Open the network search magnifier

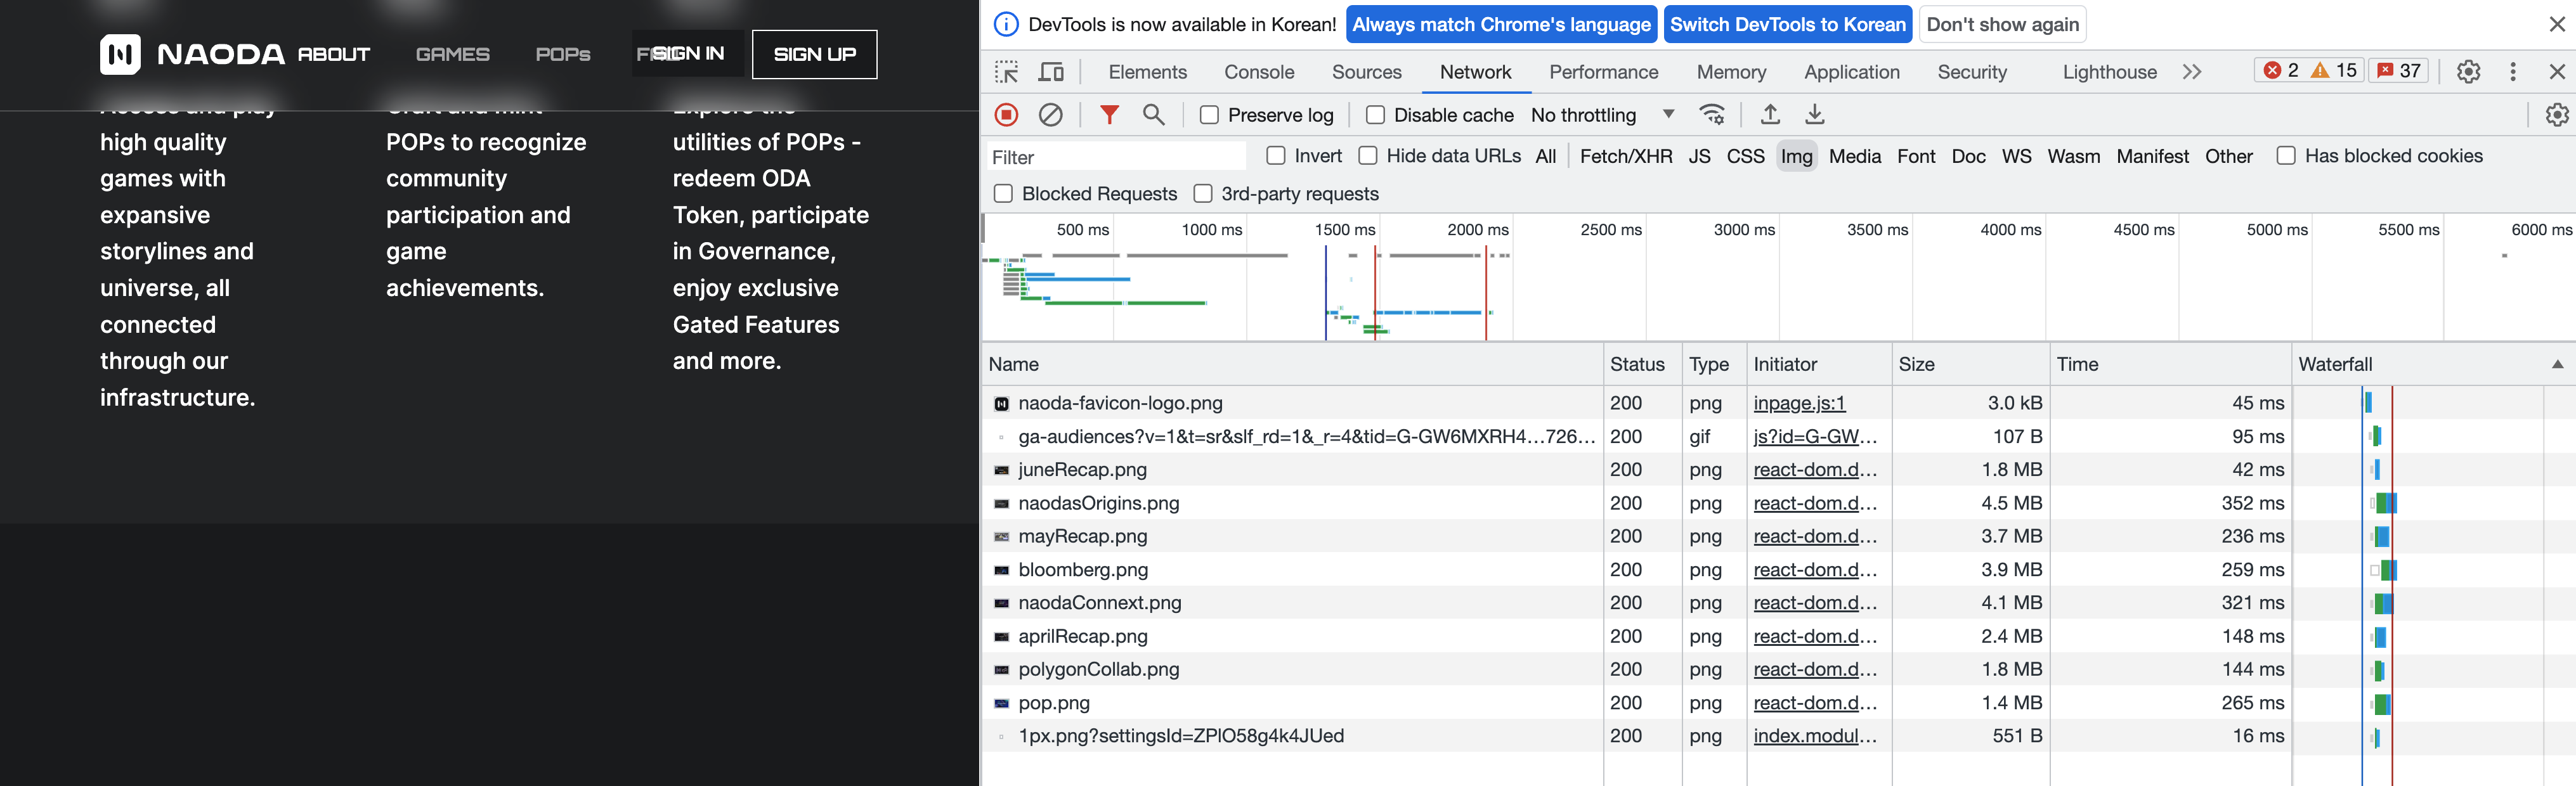[x=1153, y=115]
